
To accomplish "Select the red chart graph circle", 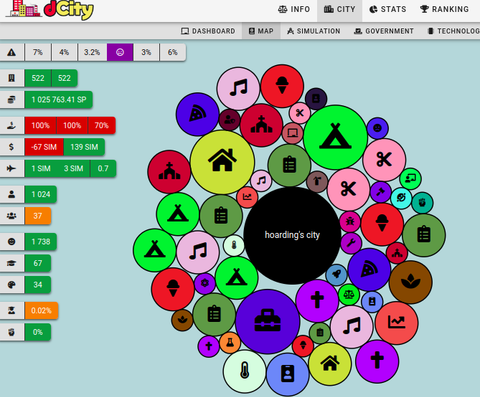I will (396, 323).
